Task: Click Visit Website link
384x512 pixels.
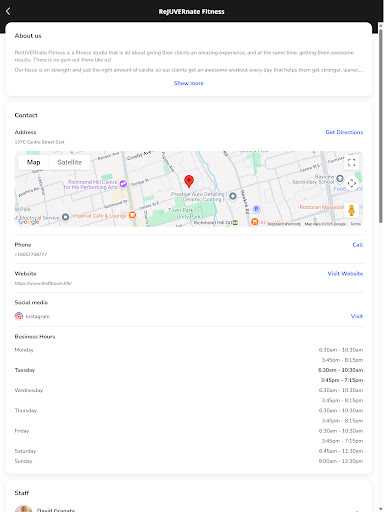Action: coord(345,274)
